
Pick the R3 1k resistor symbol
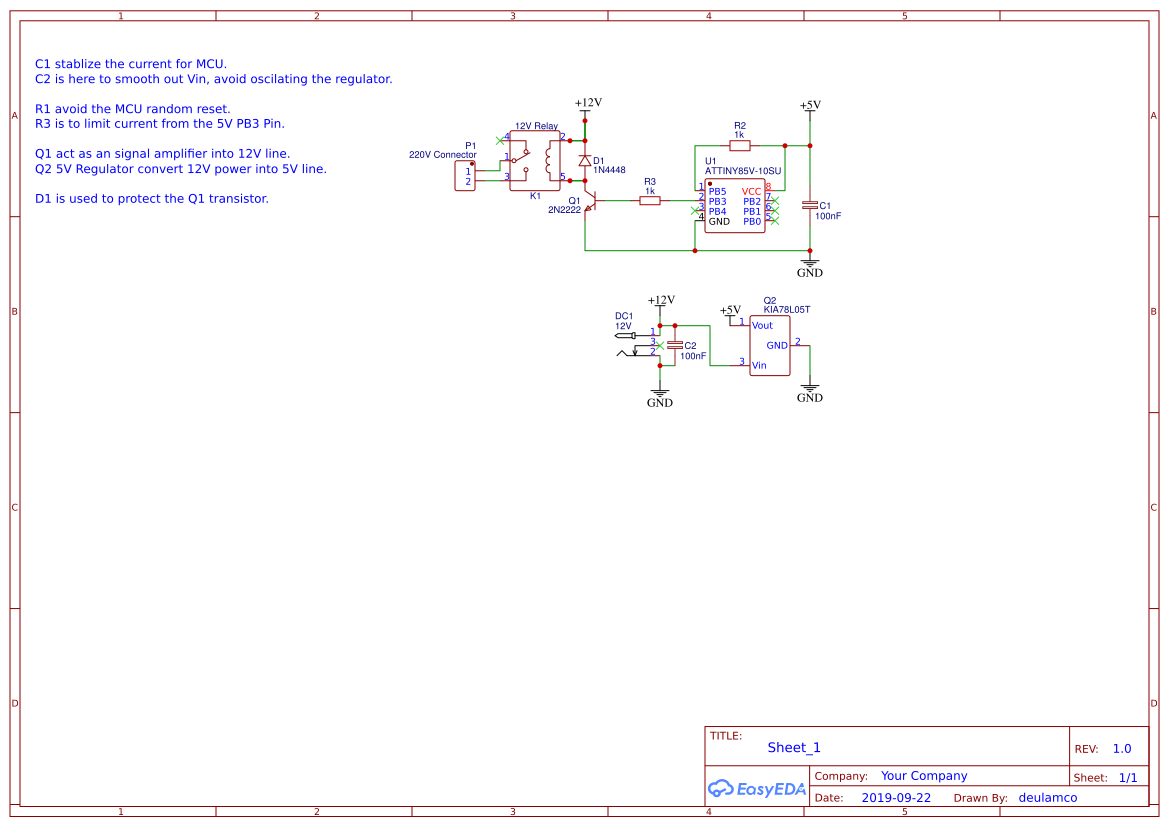click(x=650, y=200)
